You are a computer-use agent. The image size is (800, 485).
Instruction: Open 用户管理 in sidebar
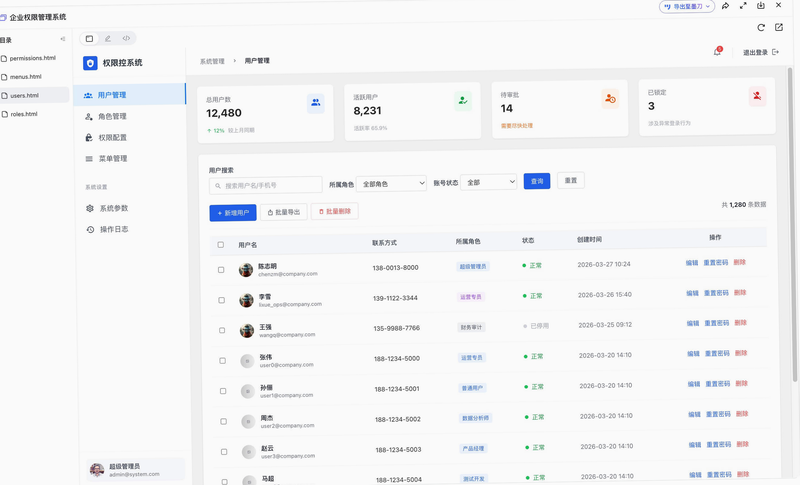point(130,95)
